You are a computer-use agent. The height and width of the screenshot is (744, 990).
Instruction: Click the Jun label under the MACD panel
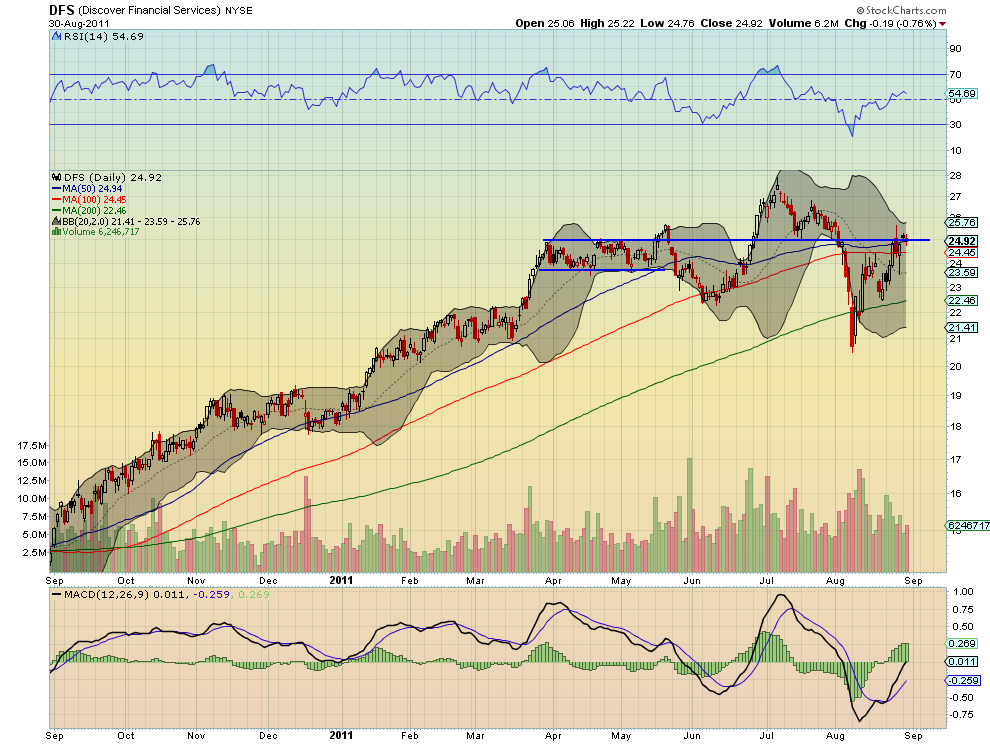[x=692, y=736]
